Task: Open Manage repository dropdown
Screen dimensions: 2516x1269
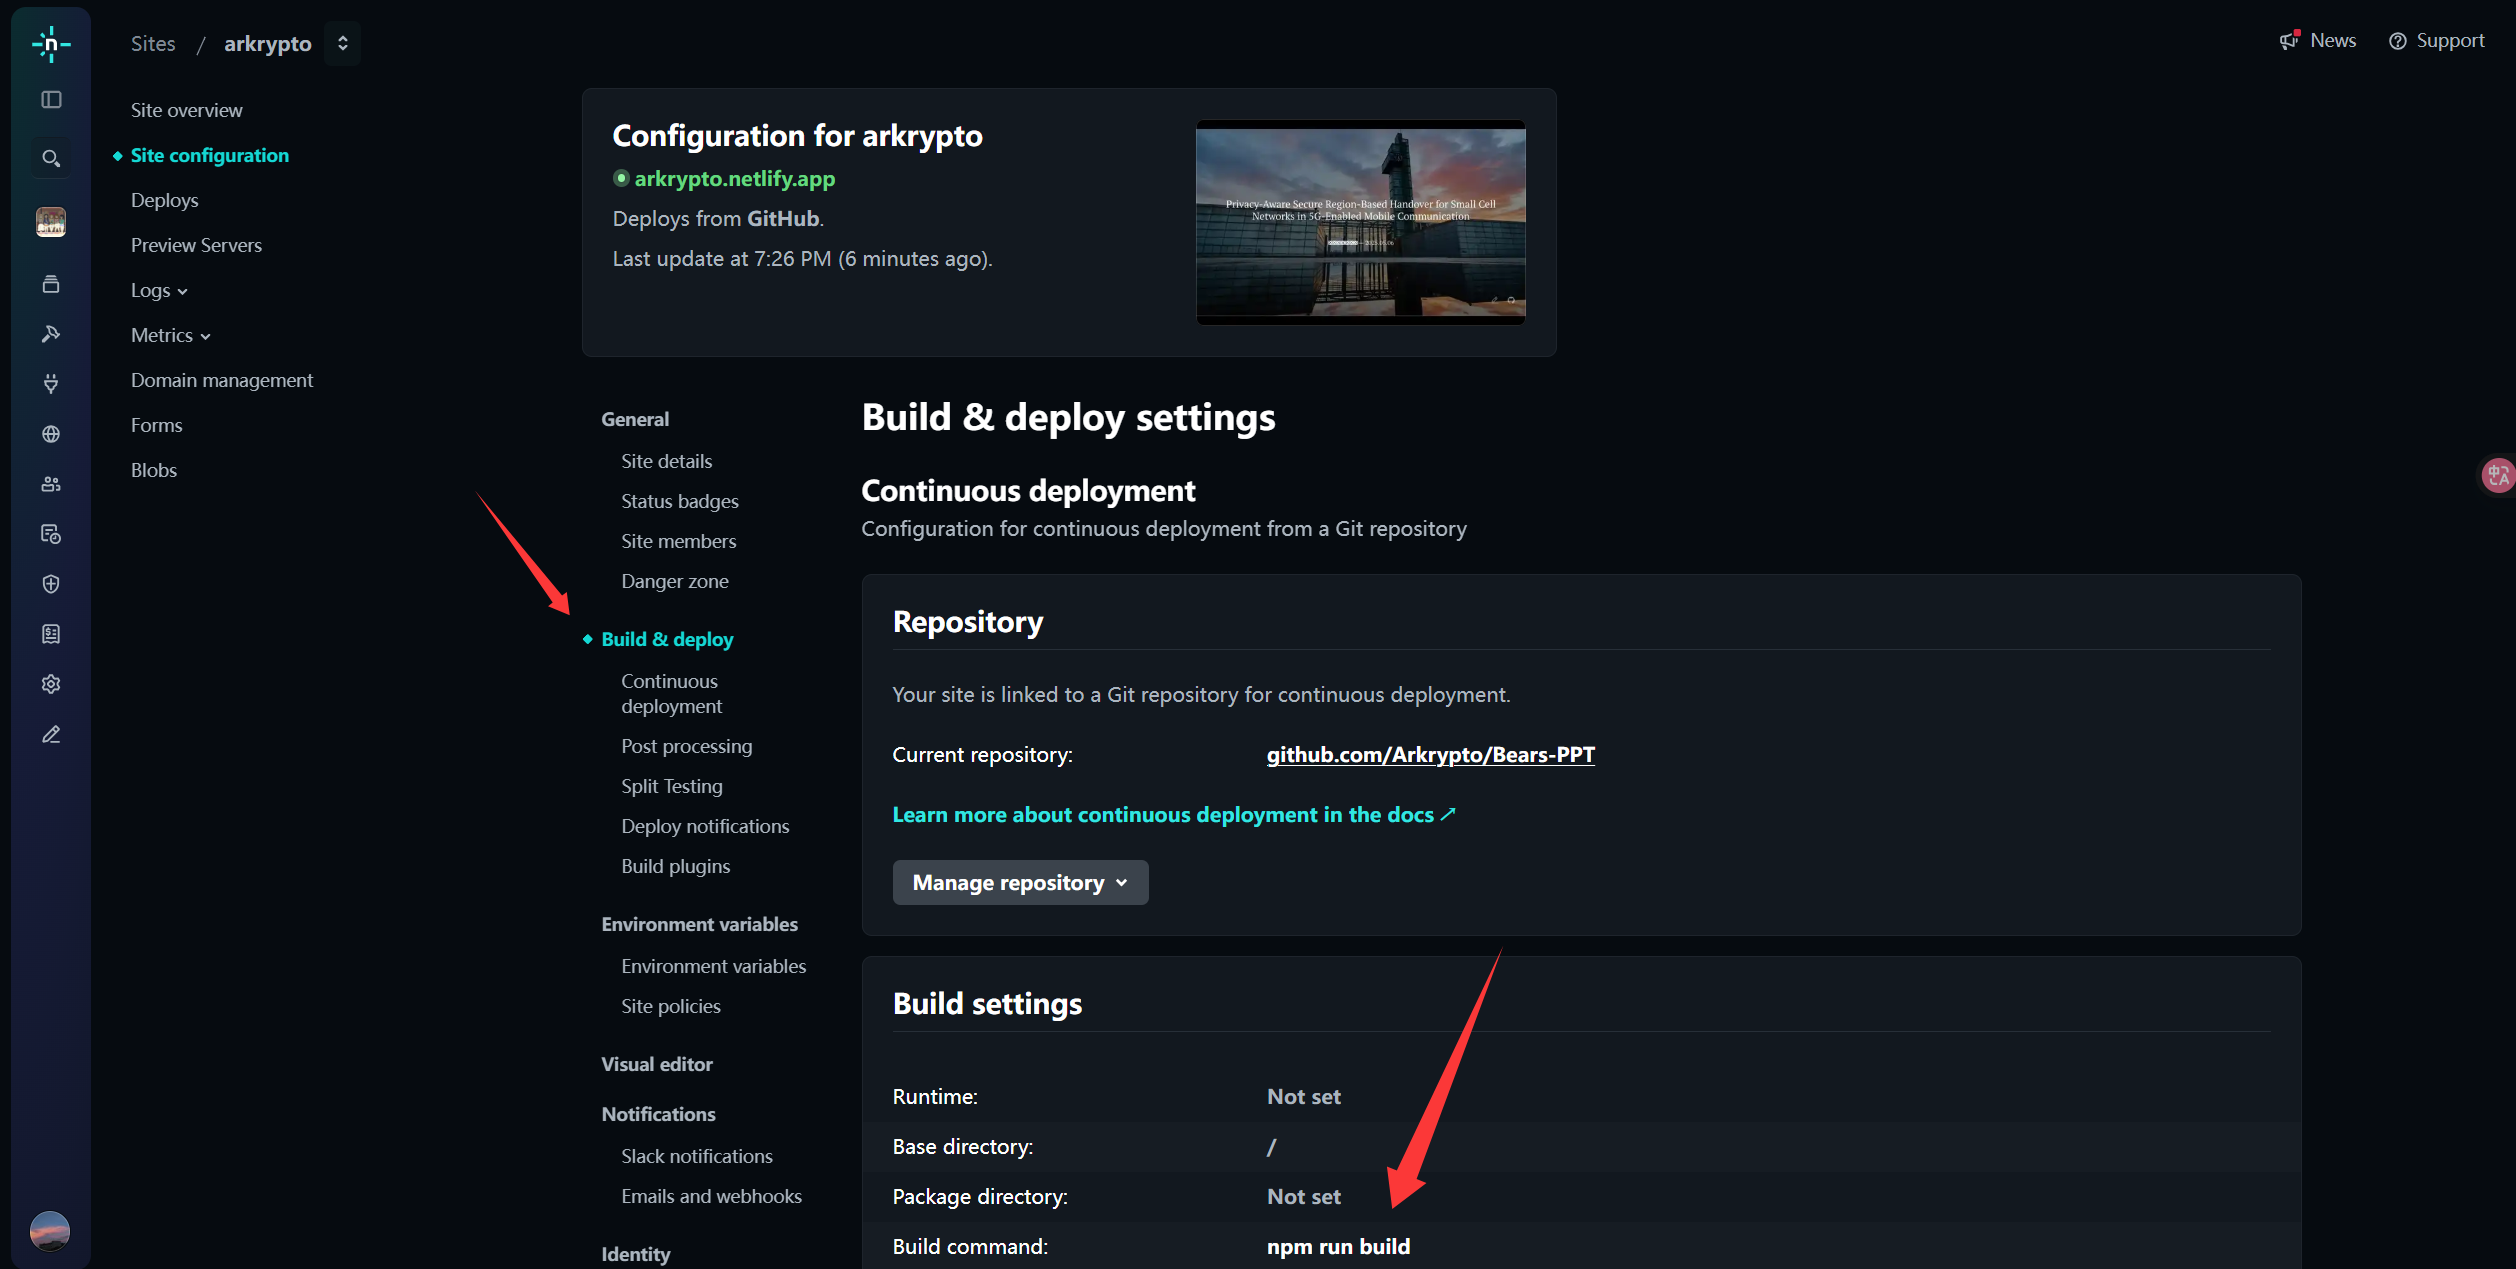Action: click(x=1019, y=883)
